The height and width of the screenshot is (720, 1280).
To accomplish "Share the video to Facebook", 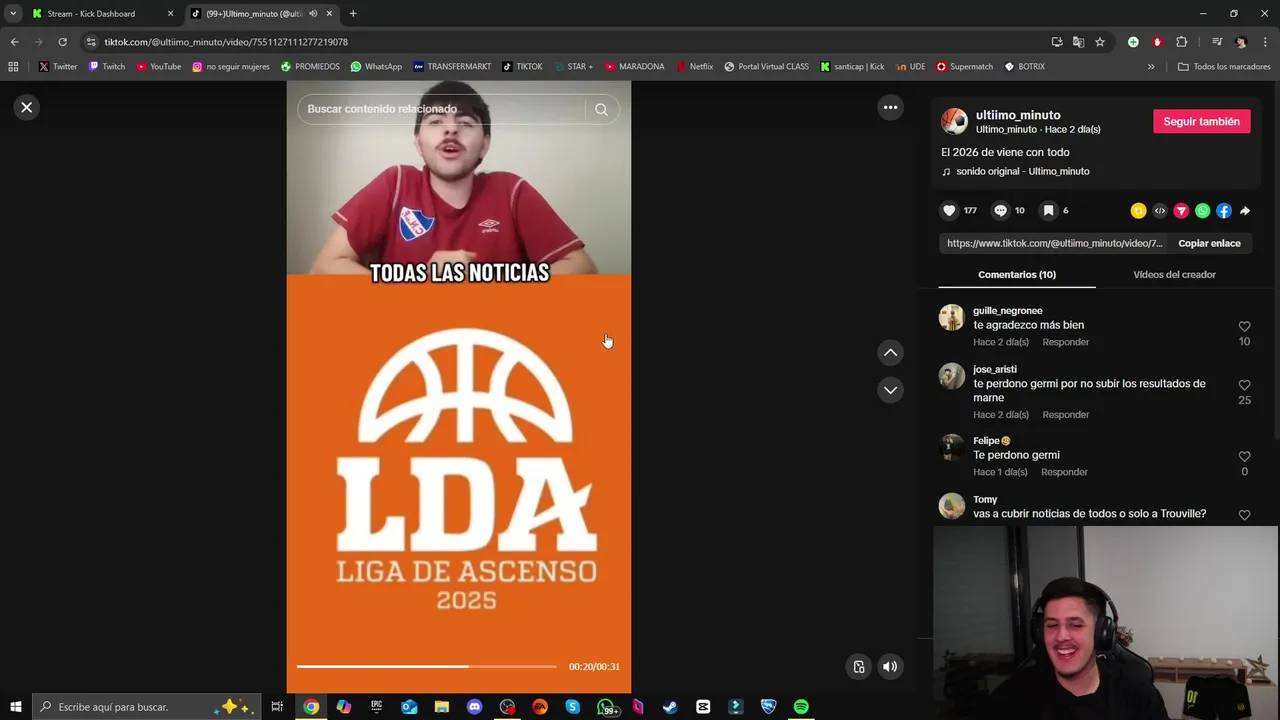I will (1224, 211).
